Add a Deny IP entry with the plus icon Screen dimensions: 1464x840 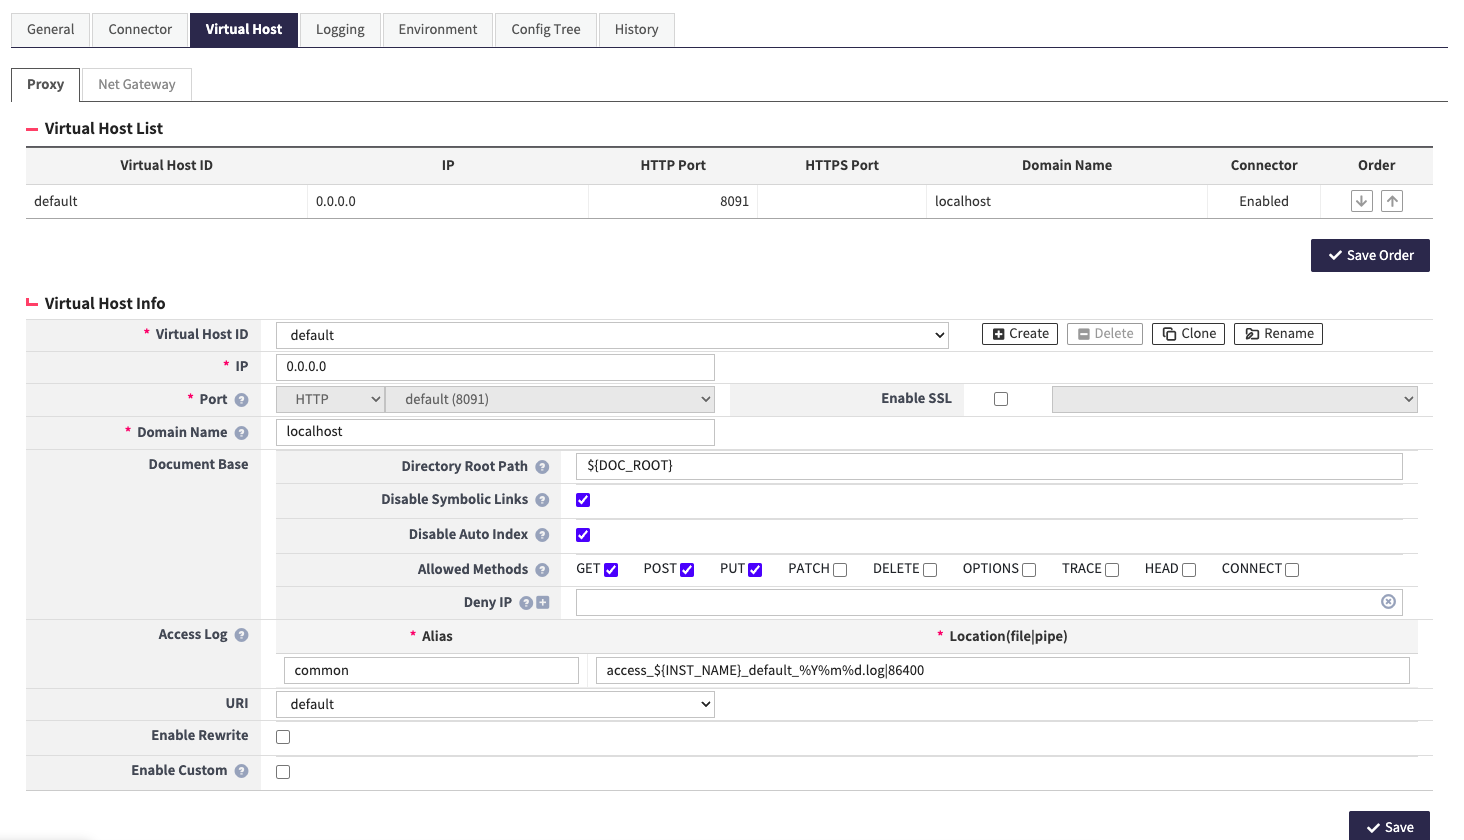(545, 602)
